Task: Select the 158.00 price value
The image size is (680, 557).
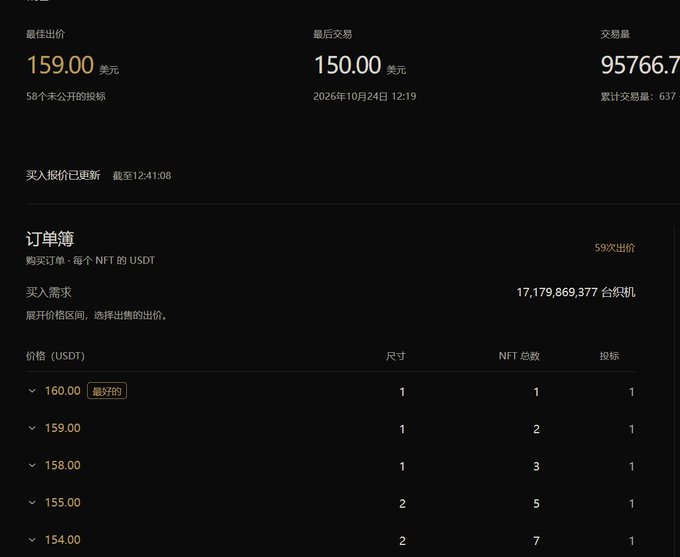Action: [x=62, y=465]
